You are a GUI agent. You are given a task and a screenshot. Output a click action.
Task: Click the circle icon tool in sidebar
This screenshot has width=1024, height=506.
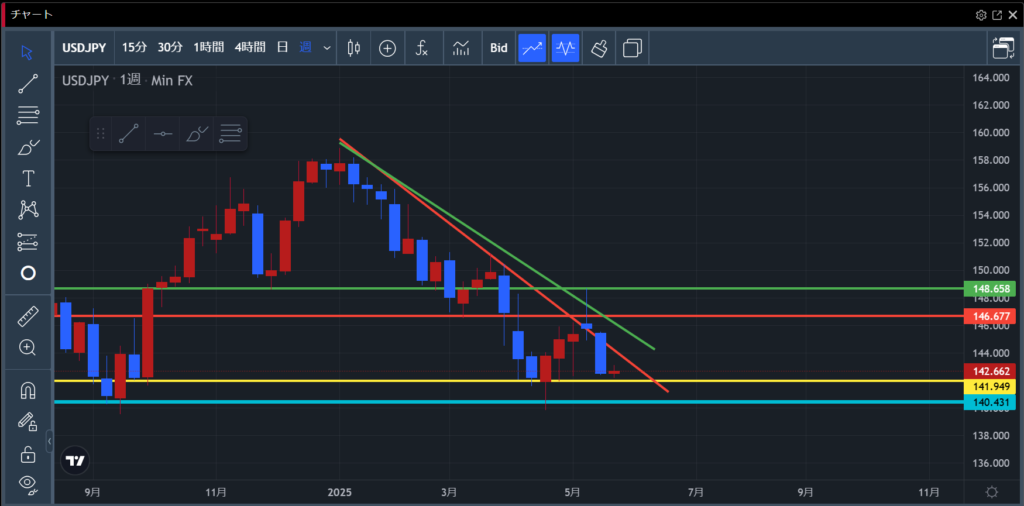coord(27,273)
